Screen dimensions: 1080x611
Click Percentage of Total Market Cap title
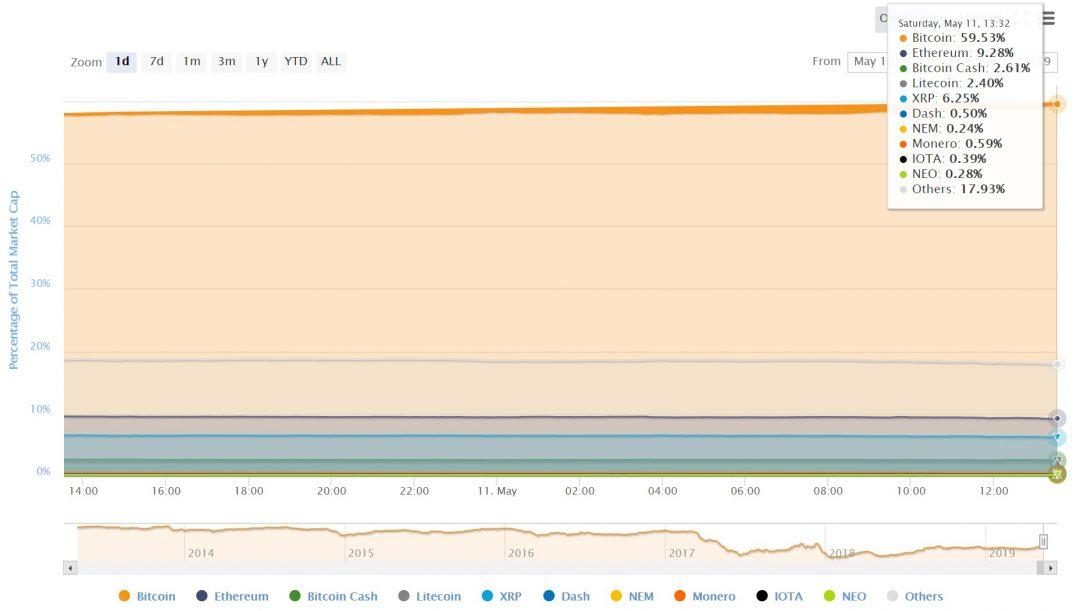tap(13, 280)
